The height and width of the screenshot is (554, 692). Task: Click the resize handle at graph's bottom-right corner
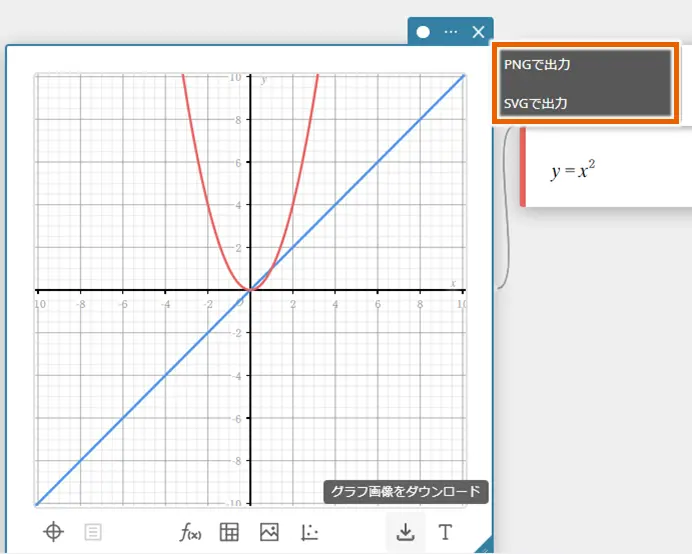click(484, 546)
